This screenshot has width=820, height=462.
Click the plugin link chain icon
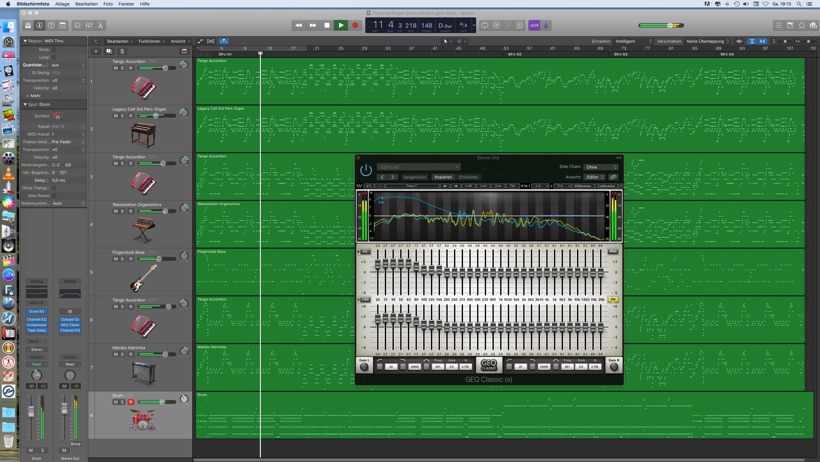tap(613, 177)
